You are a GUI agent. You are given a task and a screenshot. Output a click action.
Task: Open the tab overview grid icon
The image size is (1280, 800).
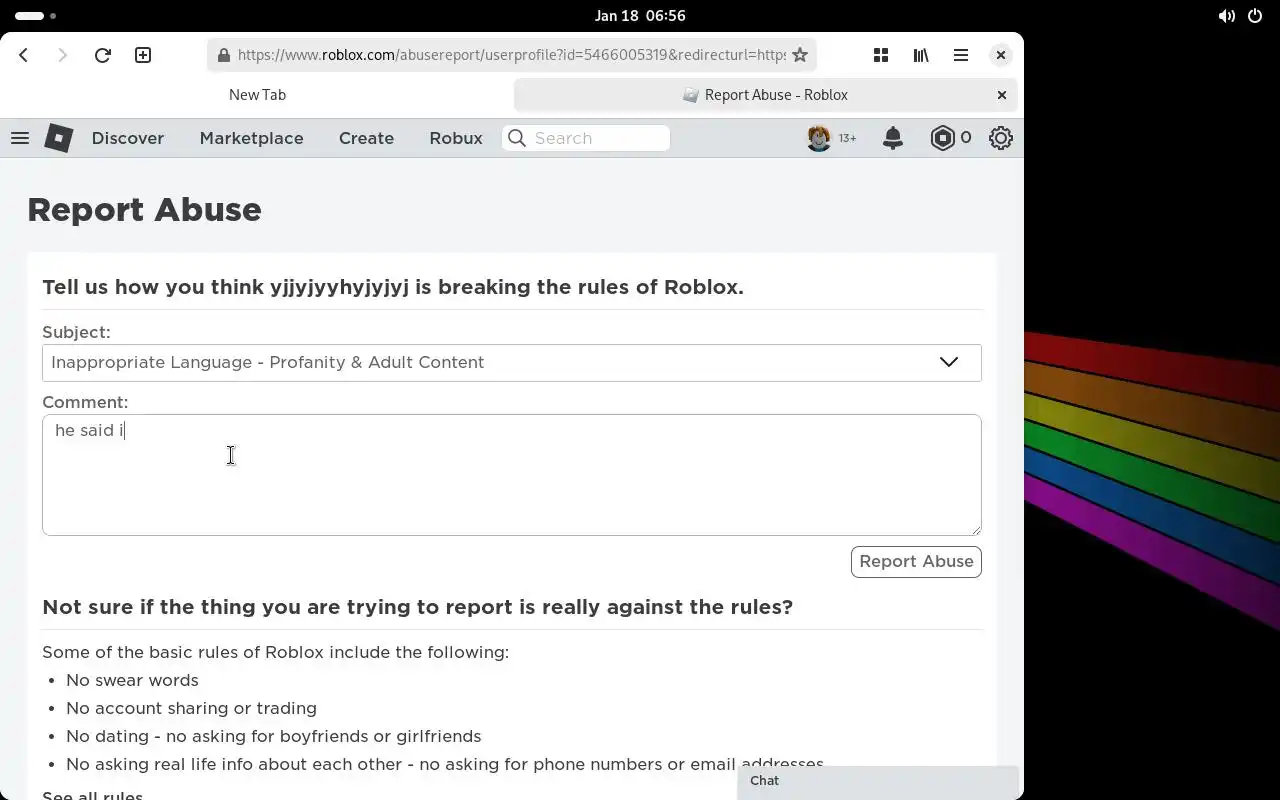tap(881, 55)
